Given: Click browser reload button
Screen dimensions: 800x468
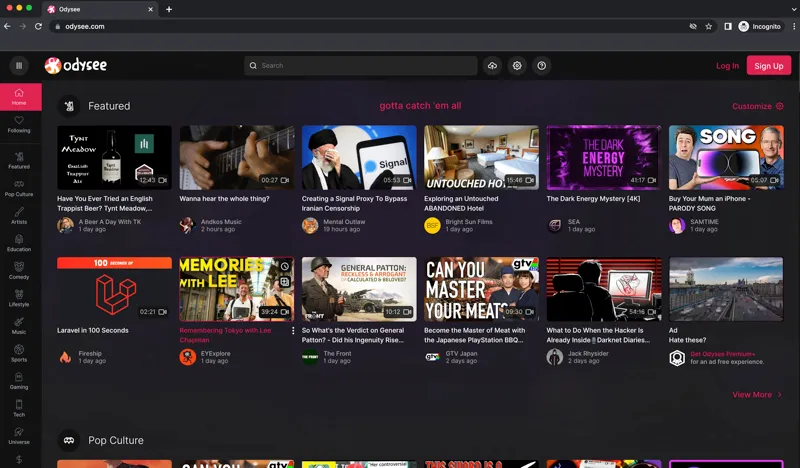Looking at the screenshot, I should point(38,26).
